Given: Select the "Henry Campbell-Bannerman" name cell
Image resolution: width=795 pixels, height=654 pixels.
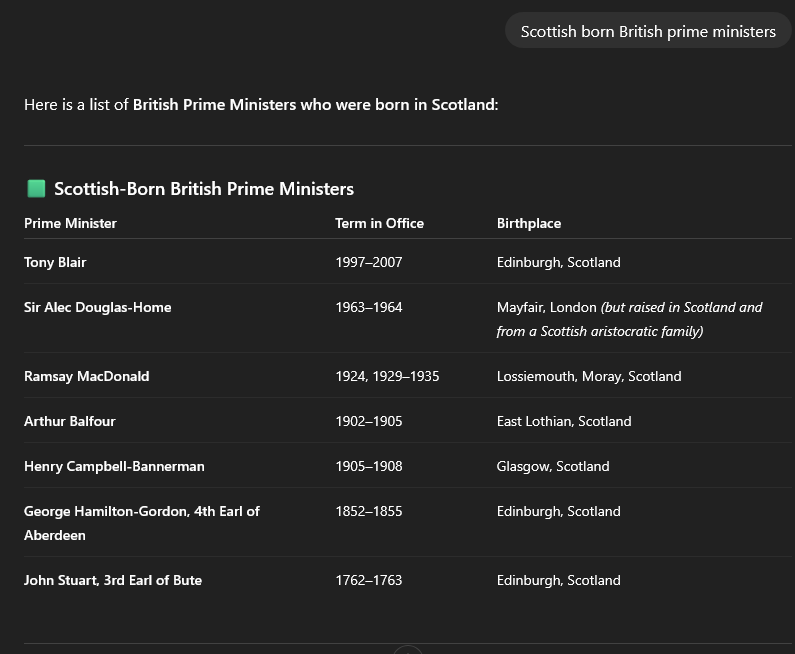Looking at the screenshot, I should 114,466.
